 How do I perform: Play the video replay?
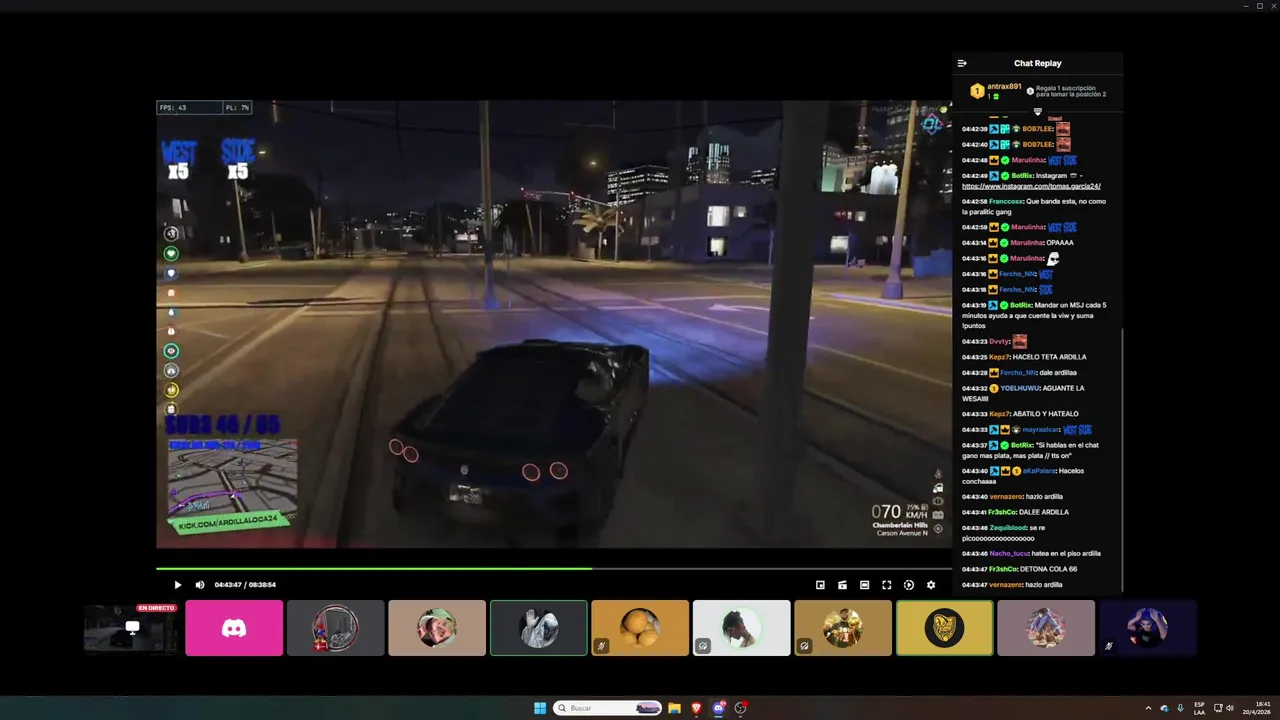point(178,585)
